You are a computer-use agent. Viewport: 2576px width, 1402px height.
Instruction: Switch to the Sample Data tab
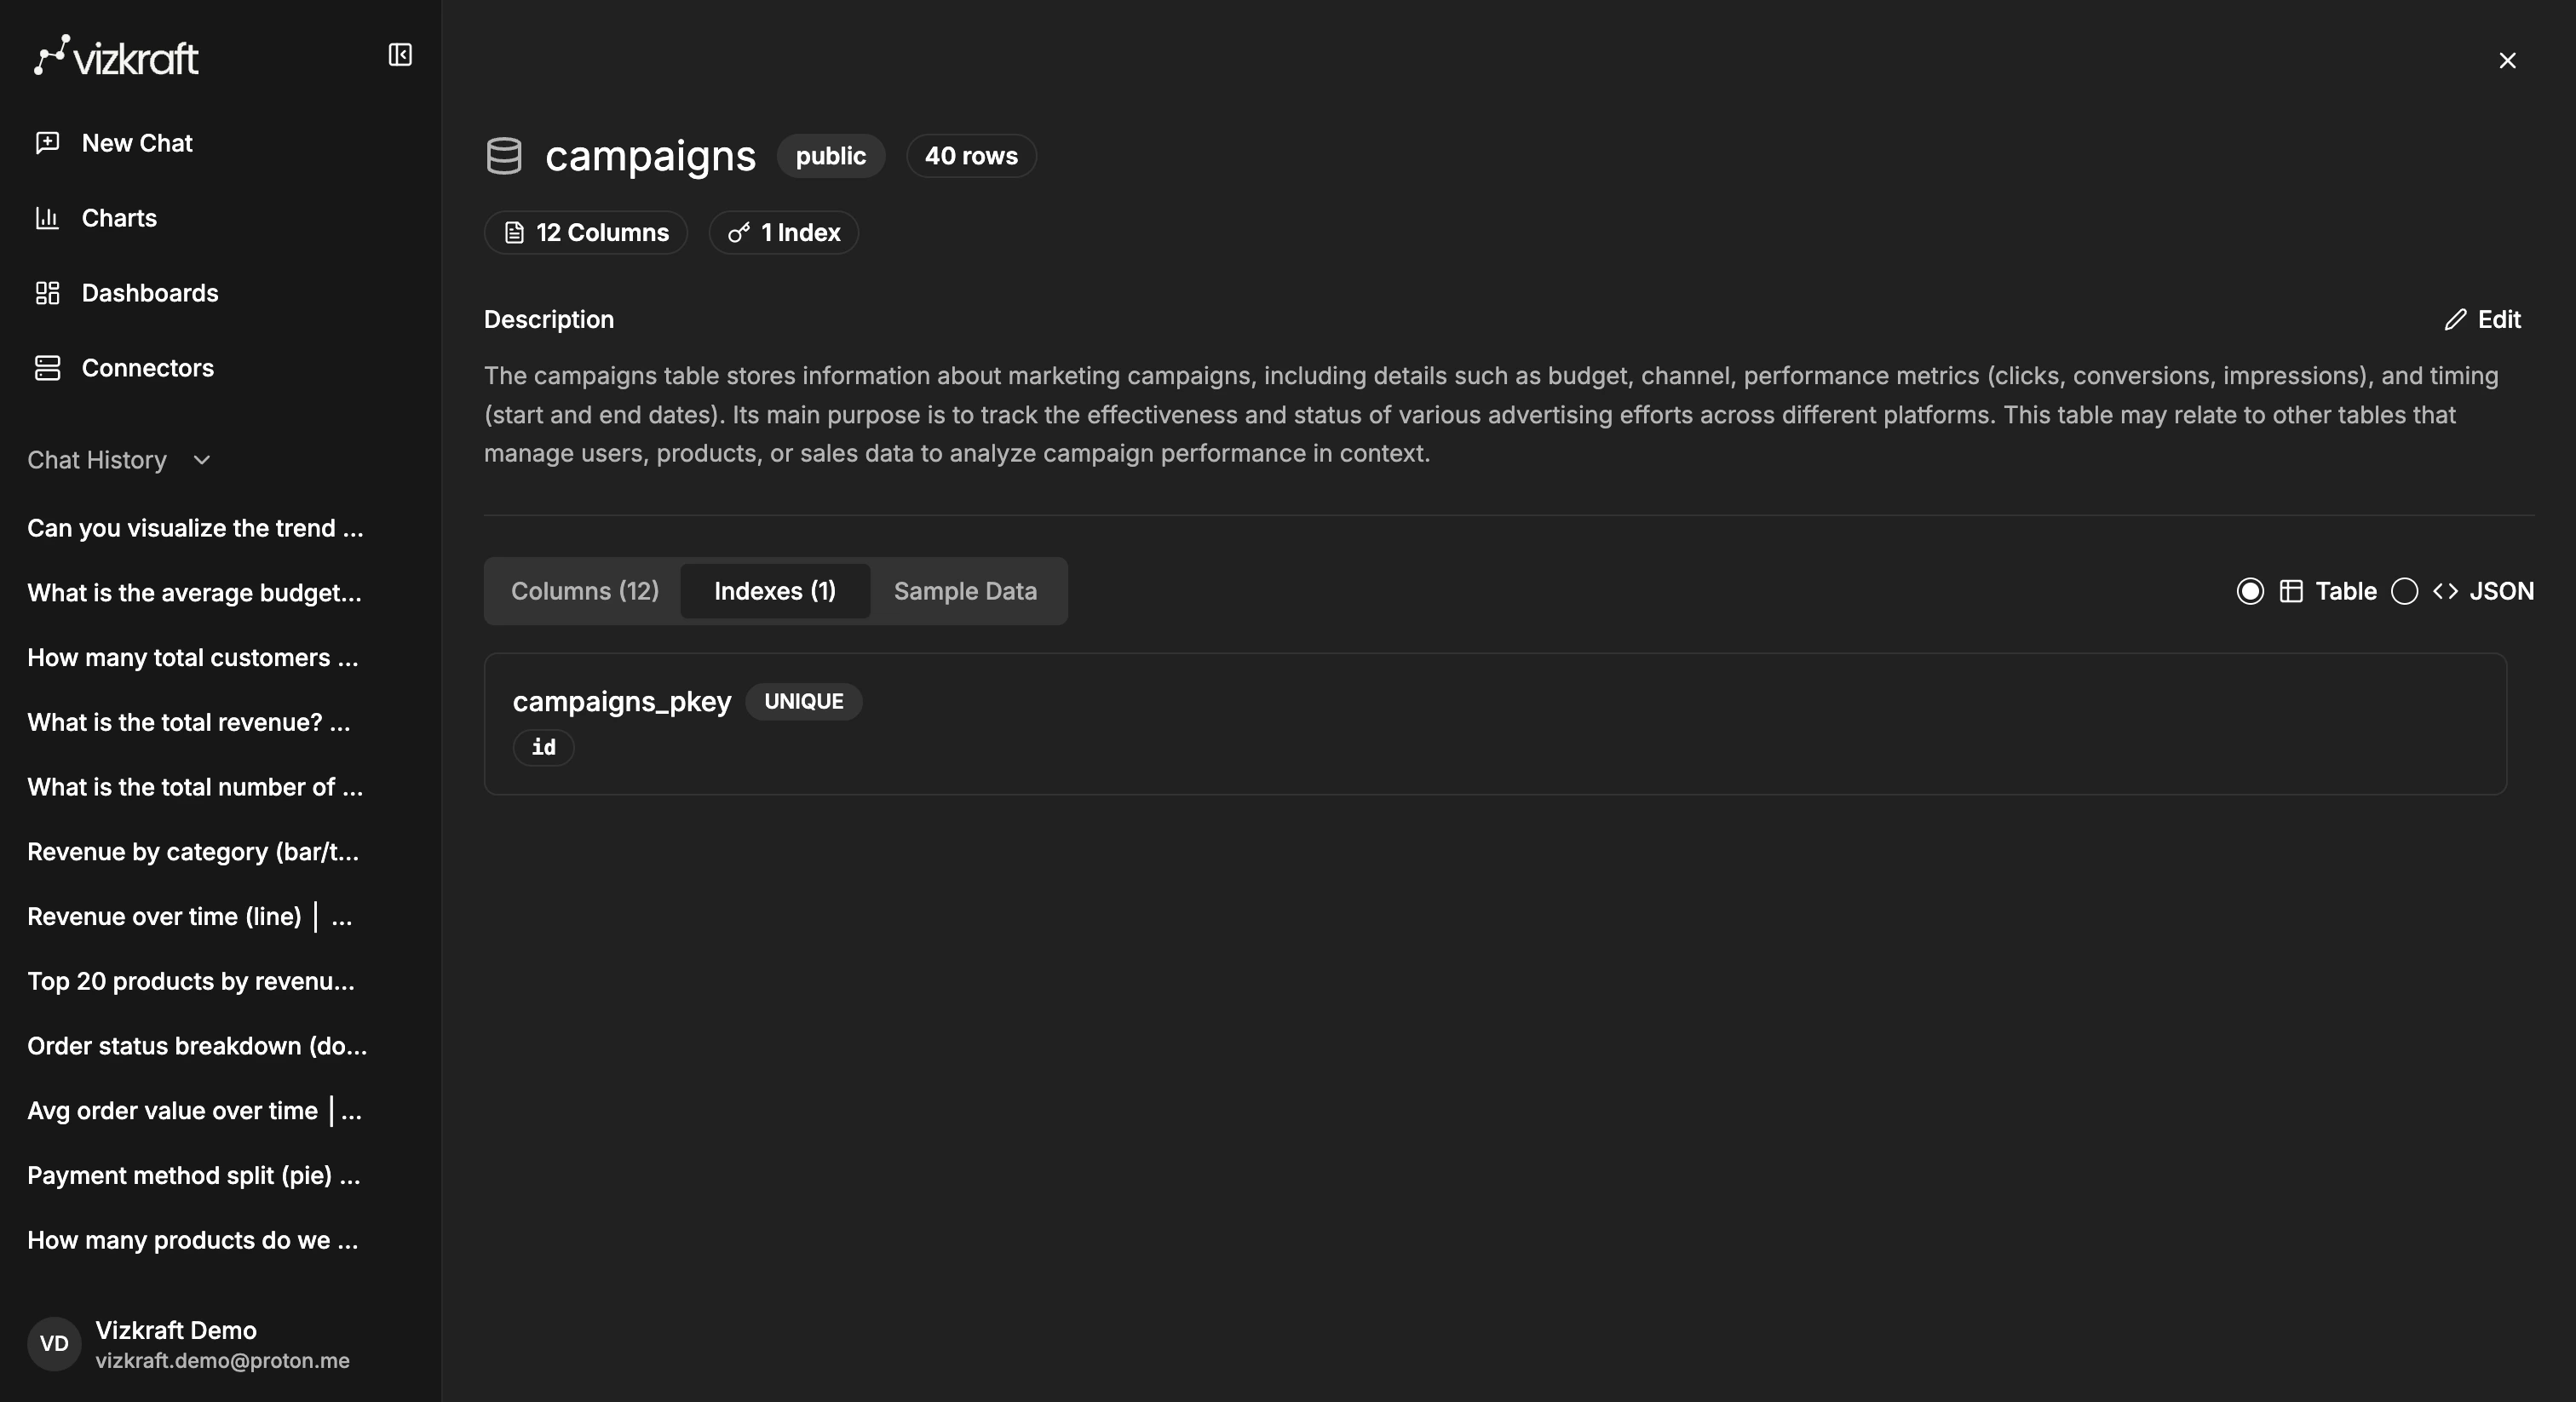965,591
